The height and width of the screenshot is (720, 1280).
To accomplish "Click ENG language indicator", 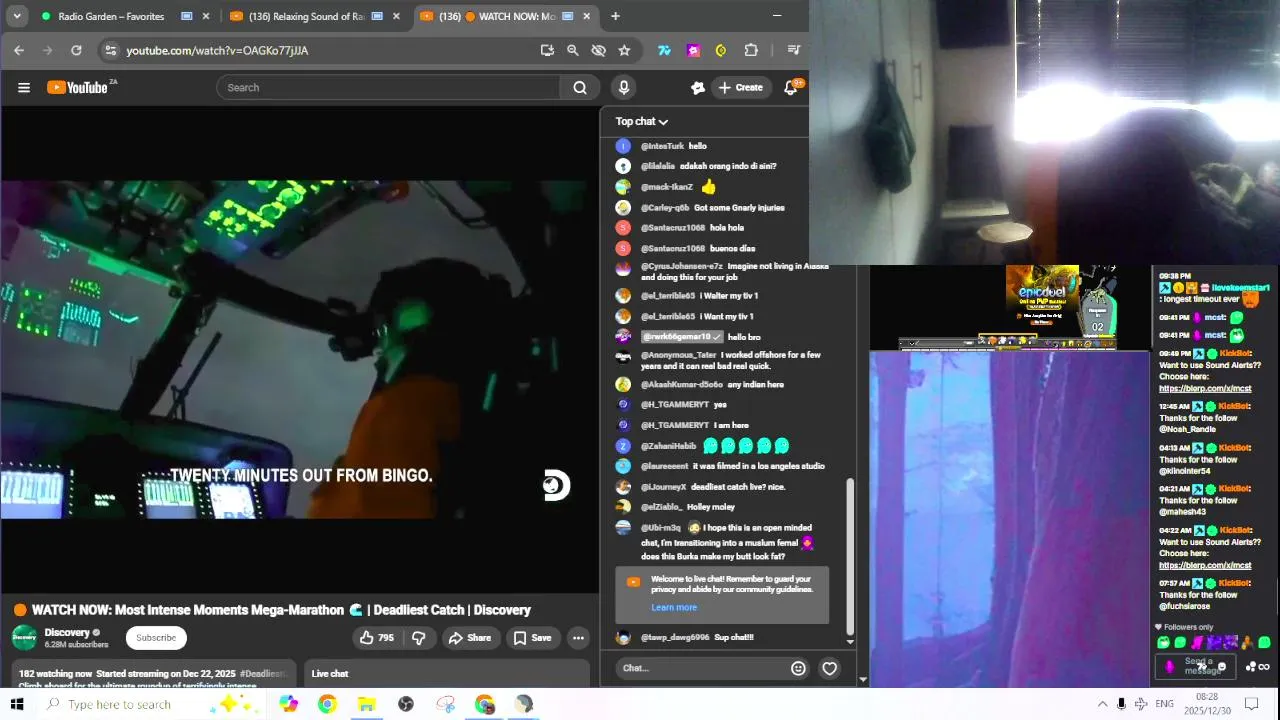I will point(1165,704).
